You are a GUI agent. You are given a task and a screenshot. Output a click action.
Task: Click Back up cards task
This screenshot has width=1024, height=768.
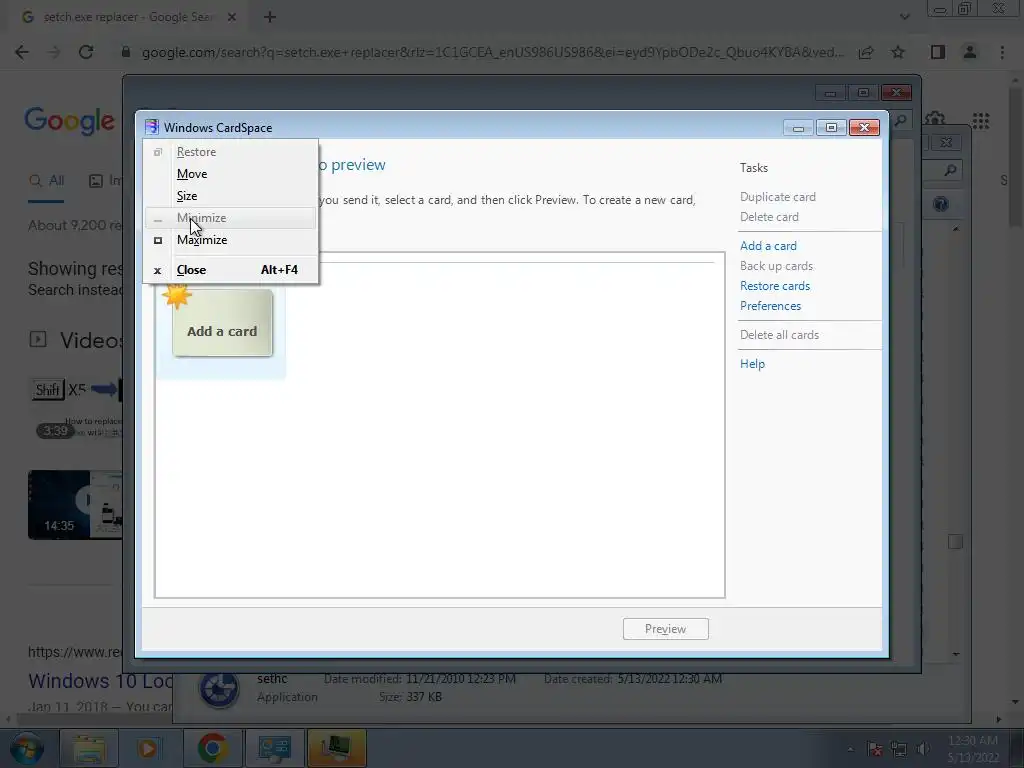pyautogui.click(x=776, y=266)
